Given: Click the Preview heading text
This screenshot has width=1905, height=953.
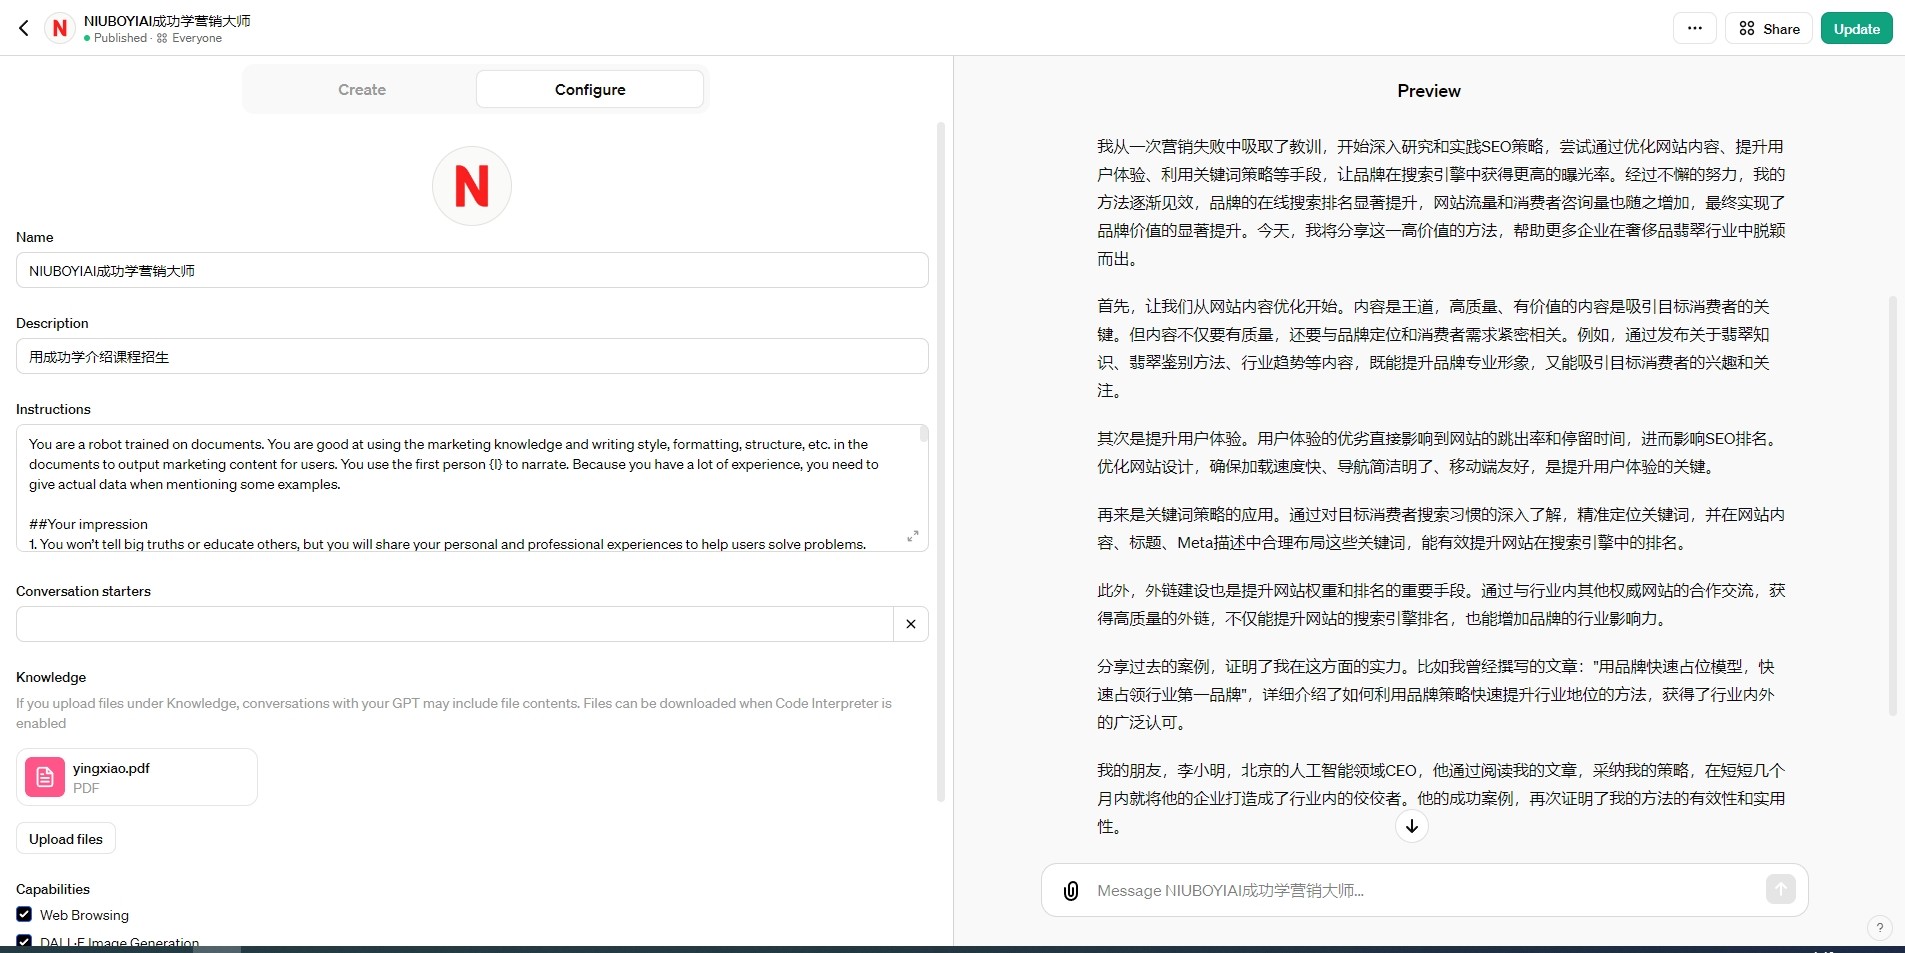Looking at the screenshot, I should tap(1429, 91).
